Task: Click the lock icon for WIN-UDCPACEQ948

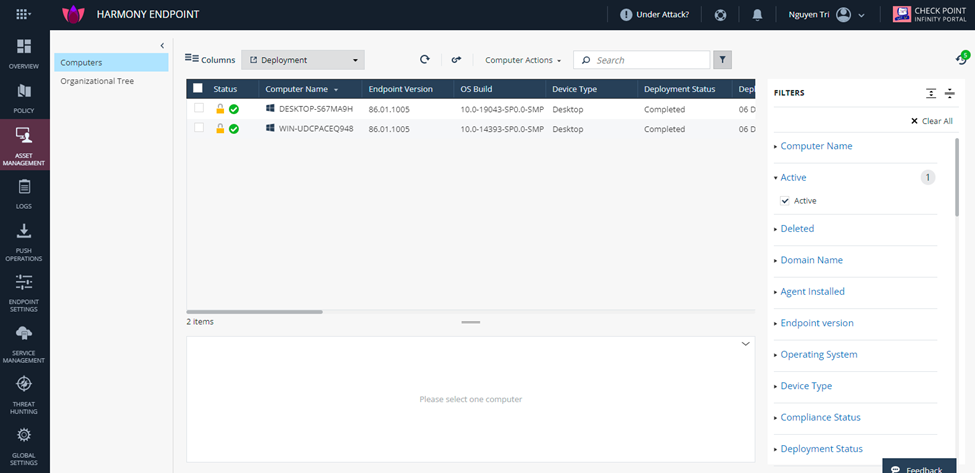Action: [220, 129]
